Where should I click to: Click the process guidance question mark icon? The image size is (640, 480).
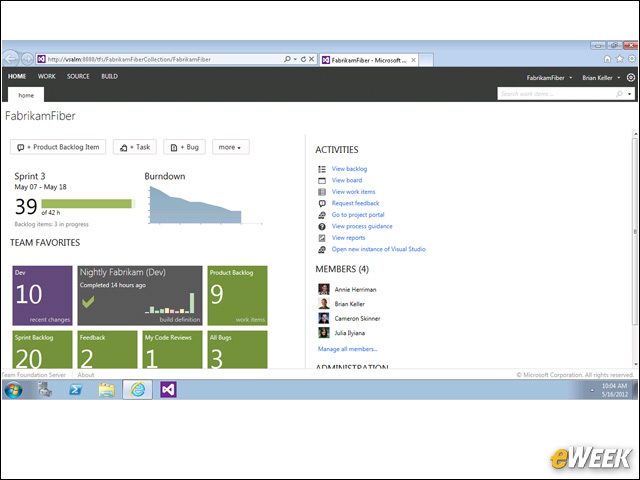tap(322, 227)
